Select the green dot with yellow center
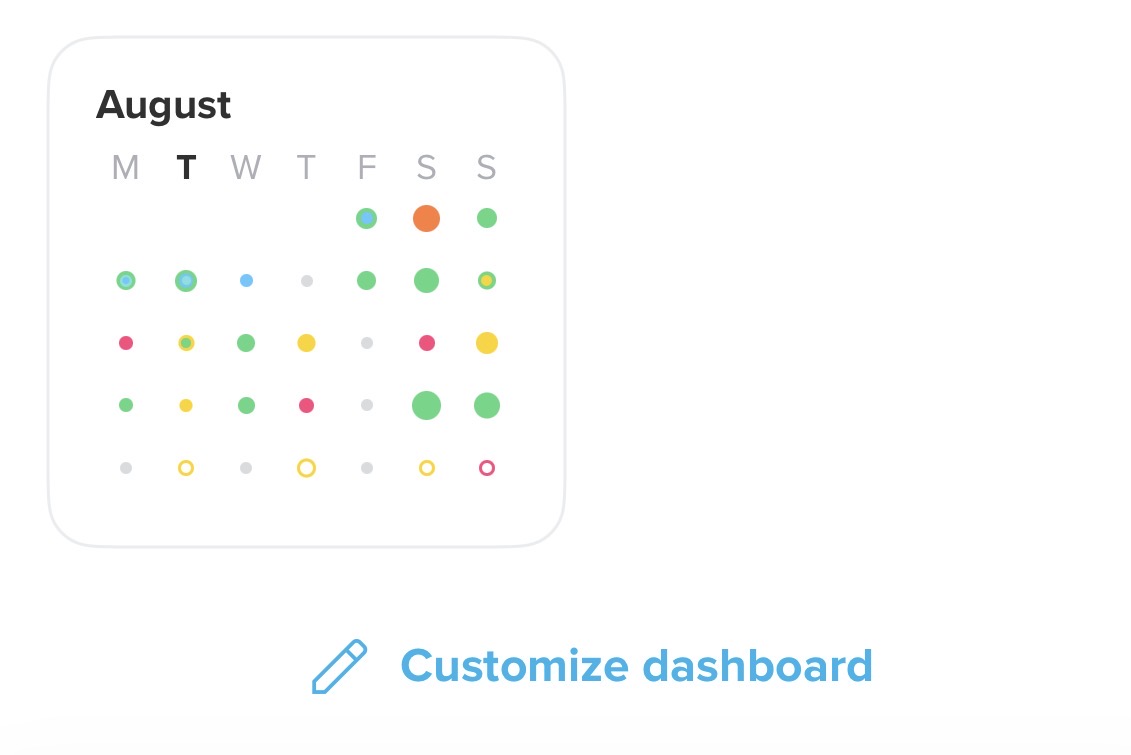Screen dimensions: 1131x755 (x=487, y=281)
